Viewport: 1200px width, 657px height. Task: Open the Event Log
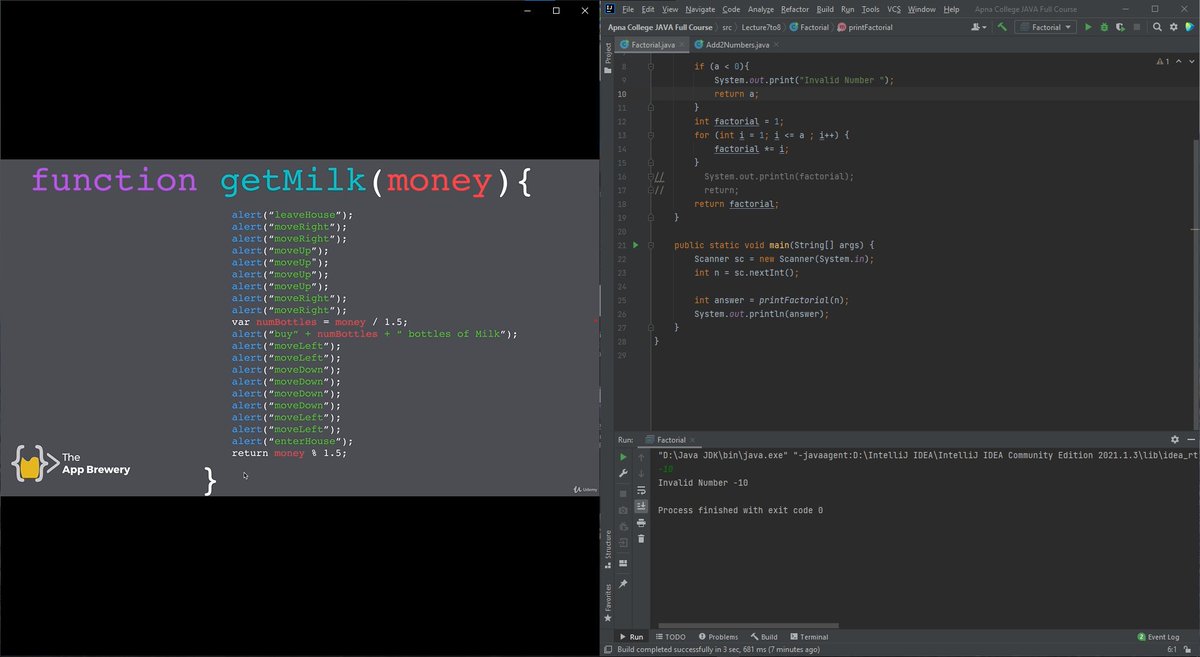click(1158, 637)
